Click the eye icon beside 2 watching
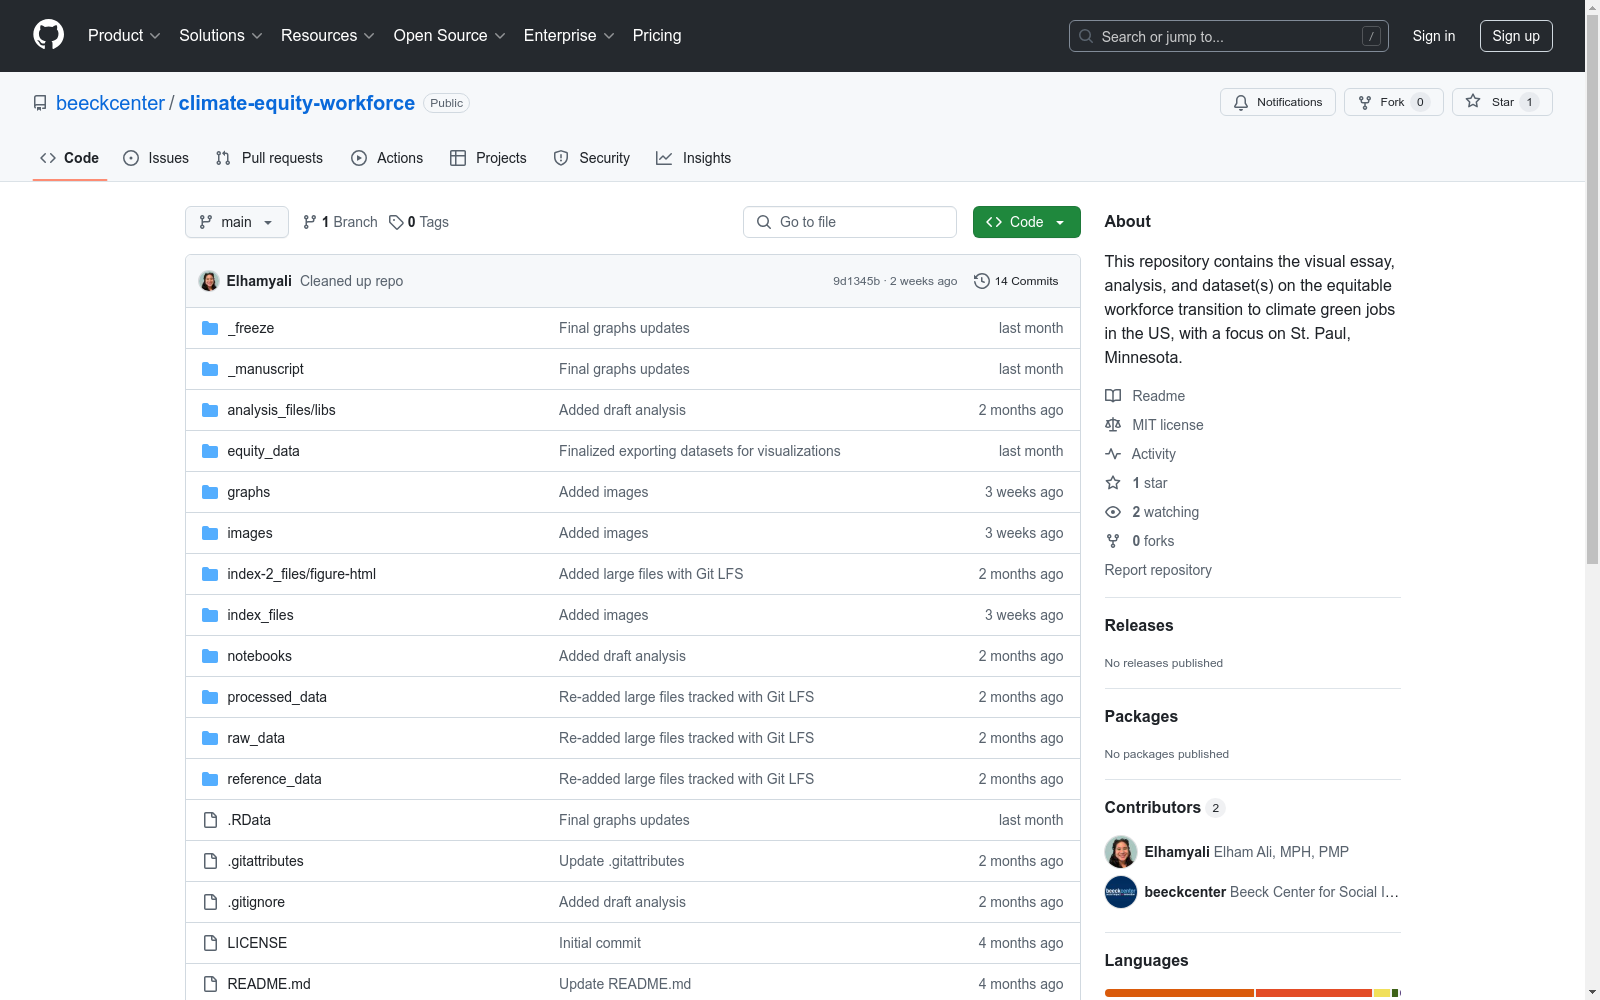 [1113, 512]
